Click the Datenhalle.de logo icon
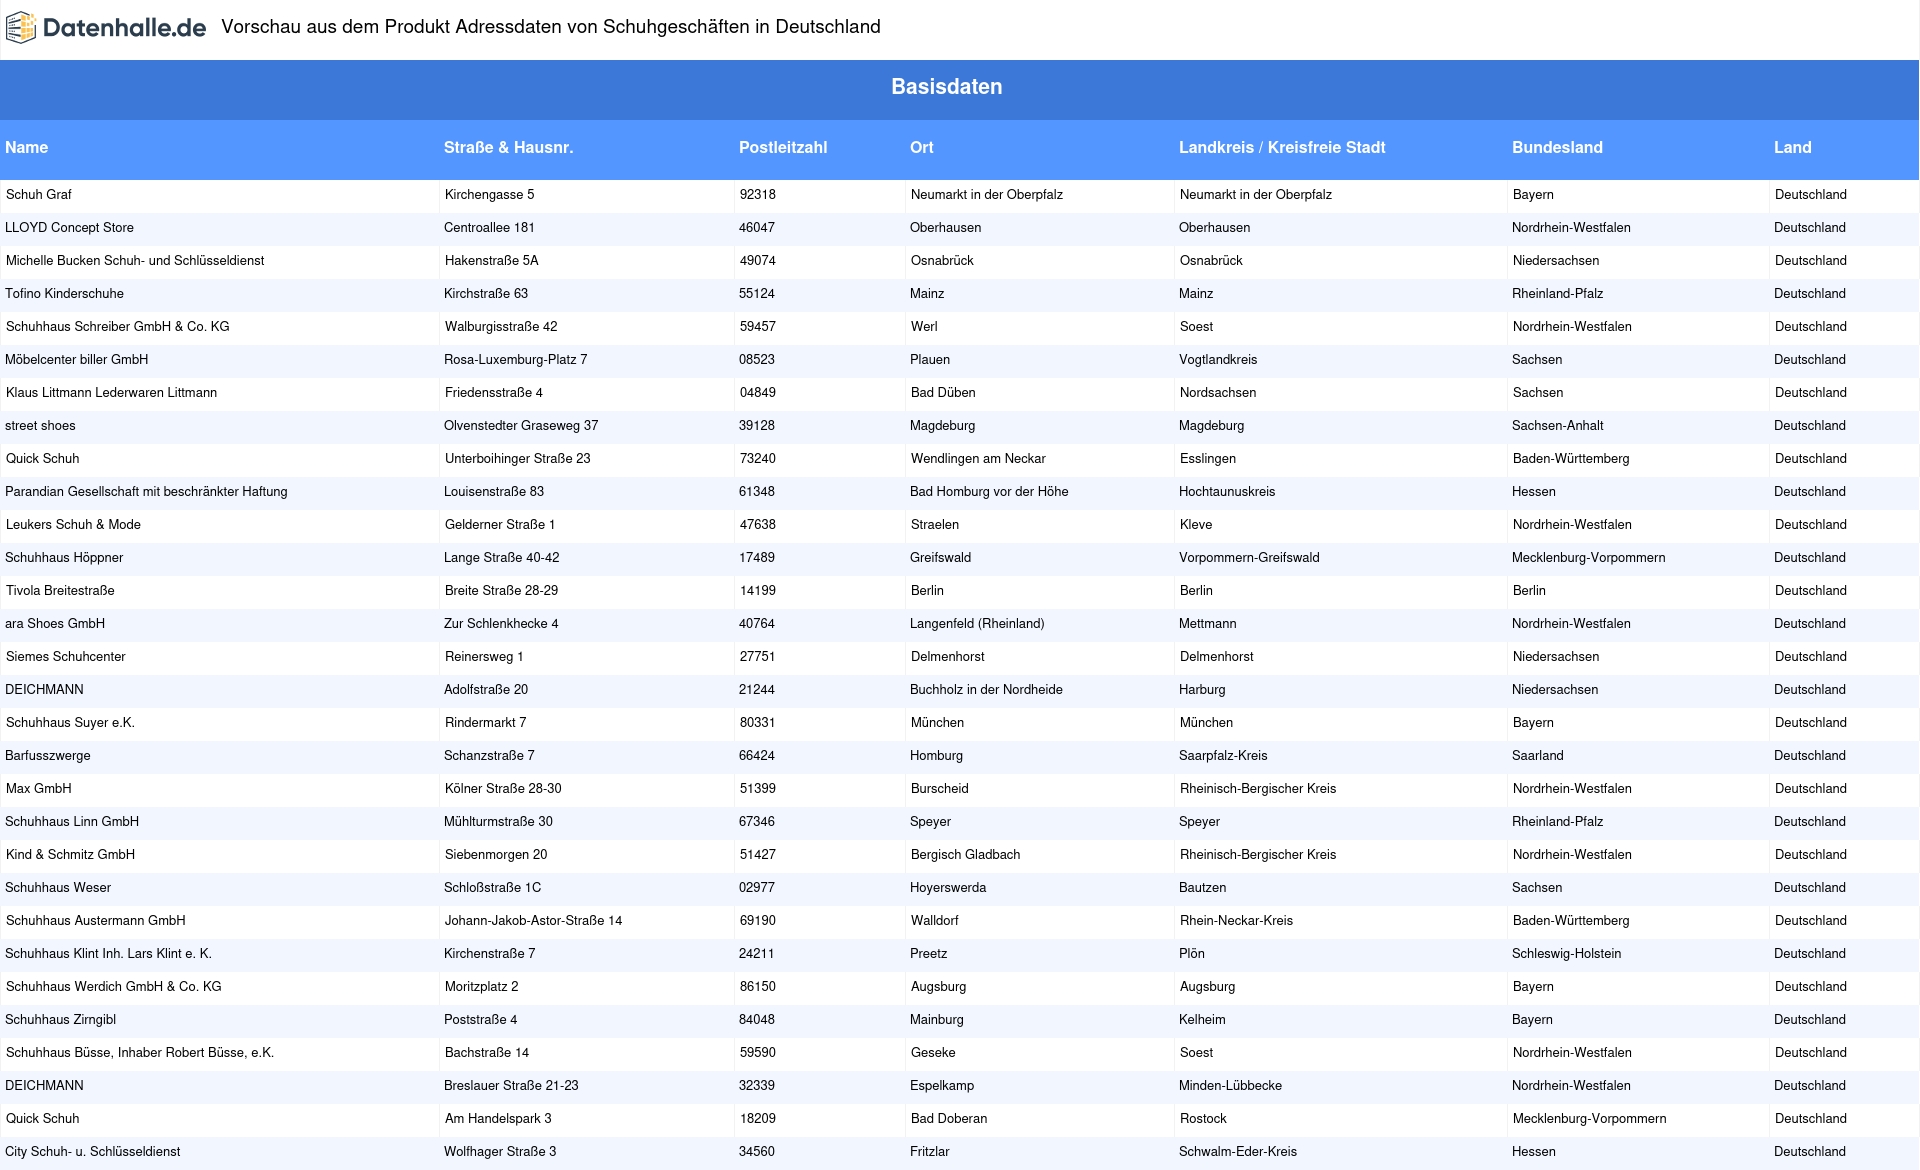1920x1170 pixels. (21, 28)
